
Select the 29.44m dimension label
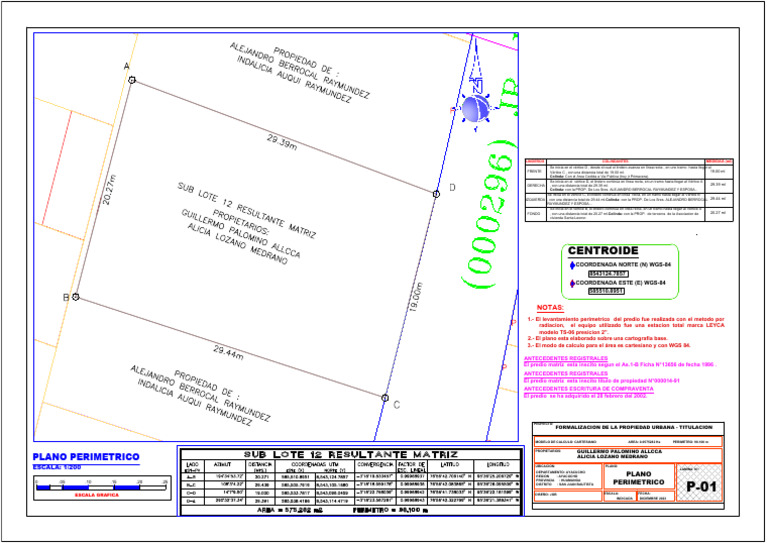point(229,352)
